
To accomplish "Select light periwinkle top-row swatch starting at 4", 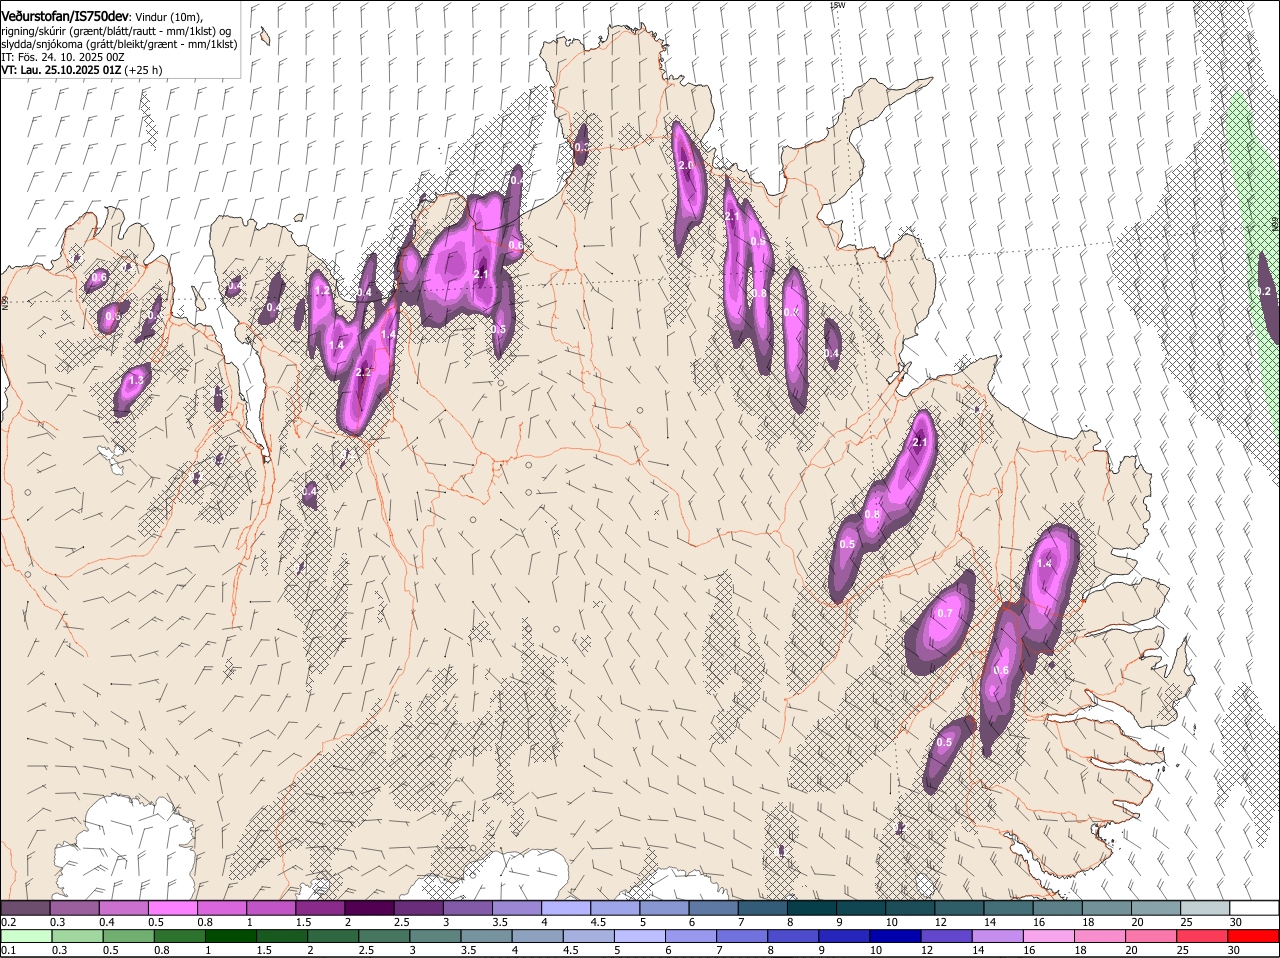I will coord(565,907).
